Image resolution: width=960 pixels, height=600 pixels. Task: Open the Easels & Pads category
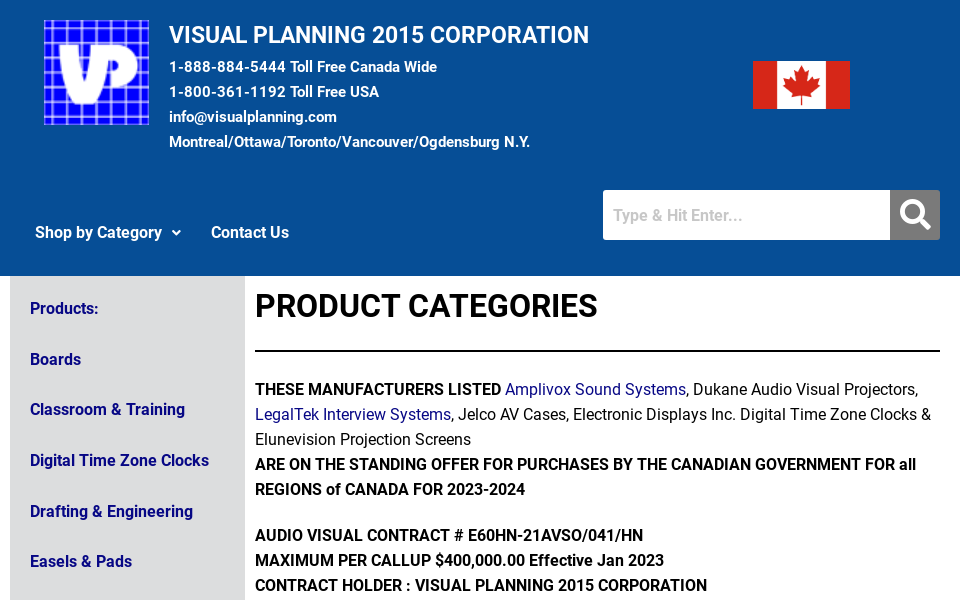point(81,561)
